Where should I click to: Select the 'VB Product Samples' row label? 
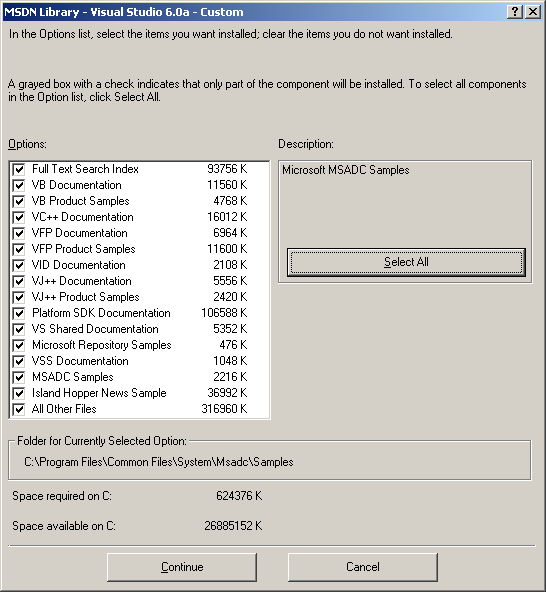tap(80, 201)
